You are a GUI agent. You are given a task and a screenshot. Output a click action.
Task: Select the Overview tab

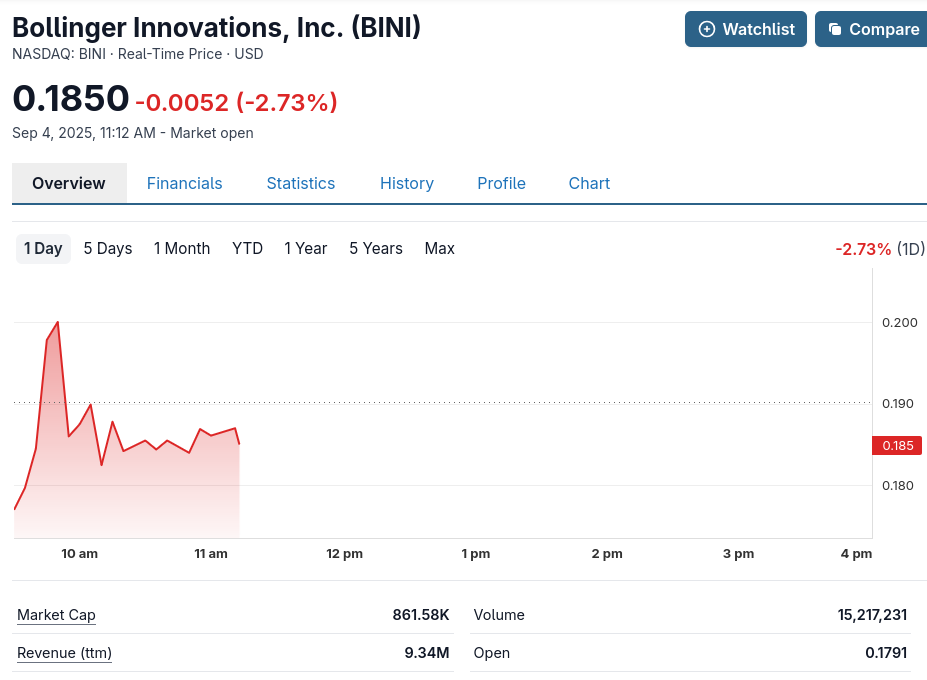click(69, 183)
